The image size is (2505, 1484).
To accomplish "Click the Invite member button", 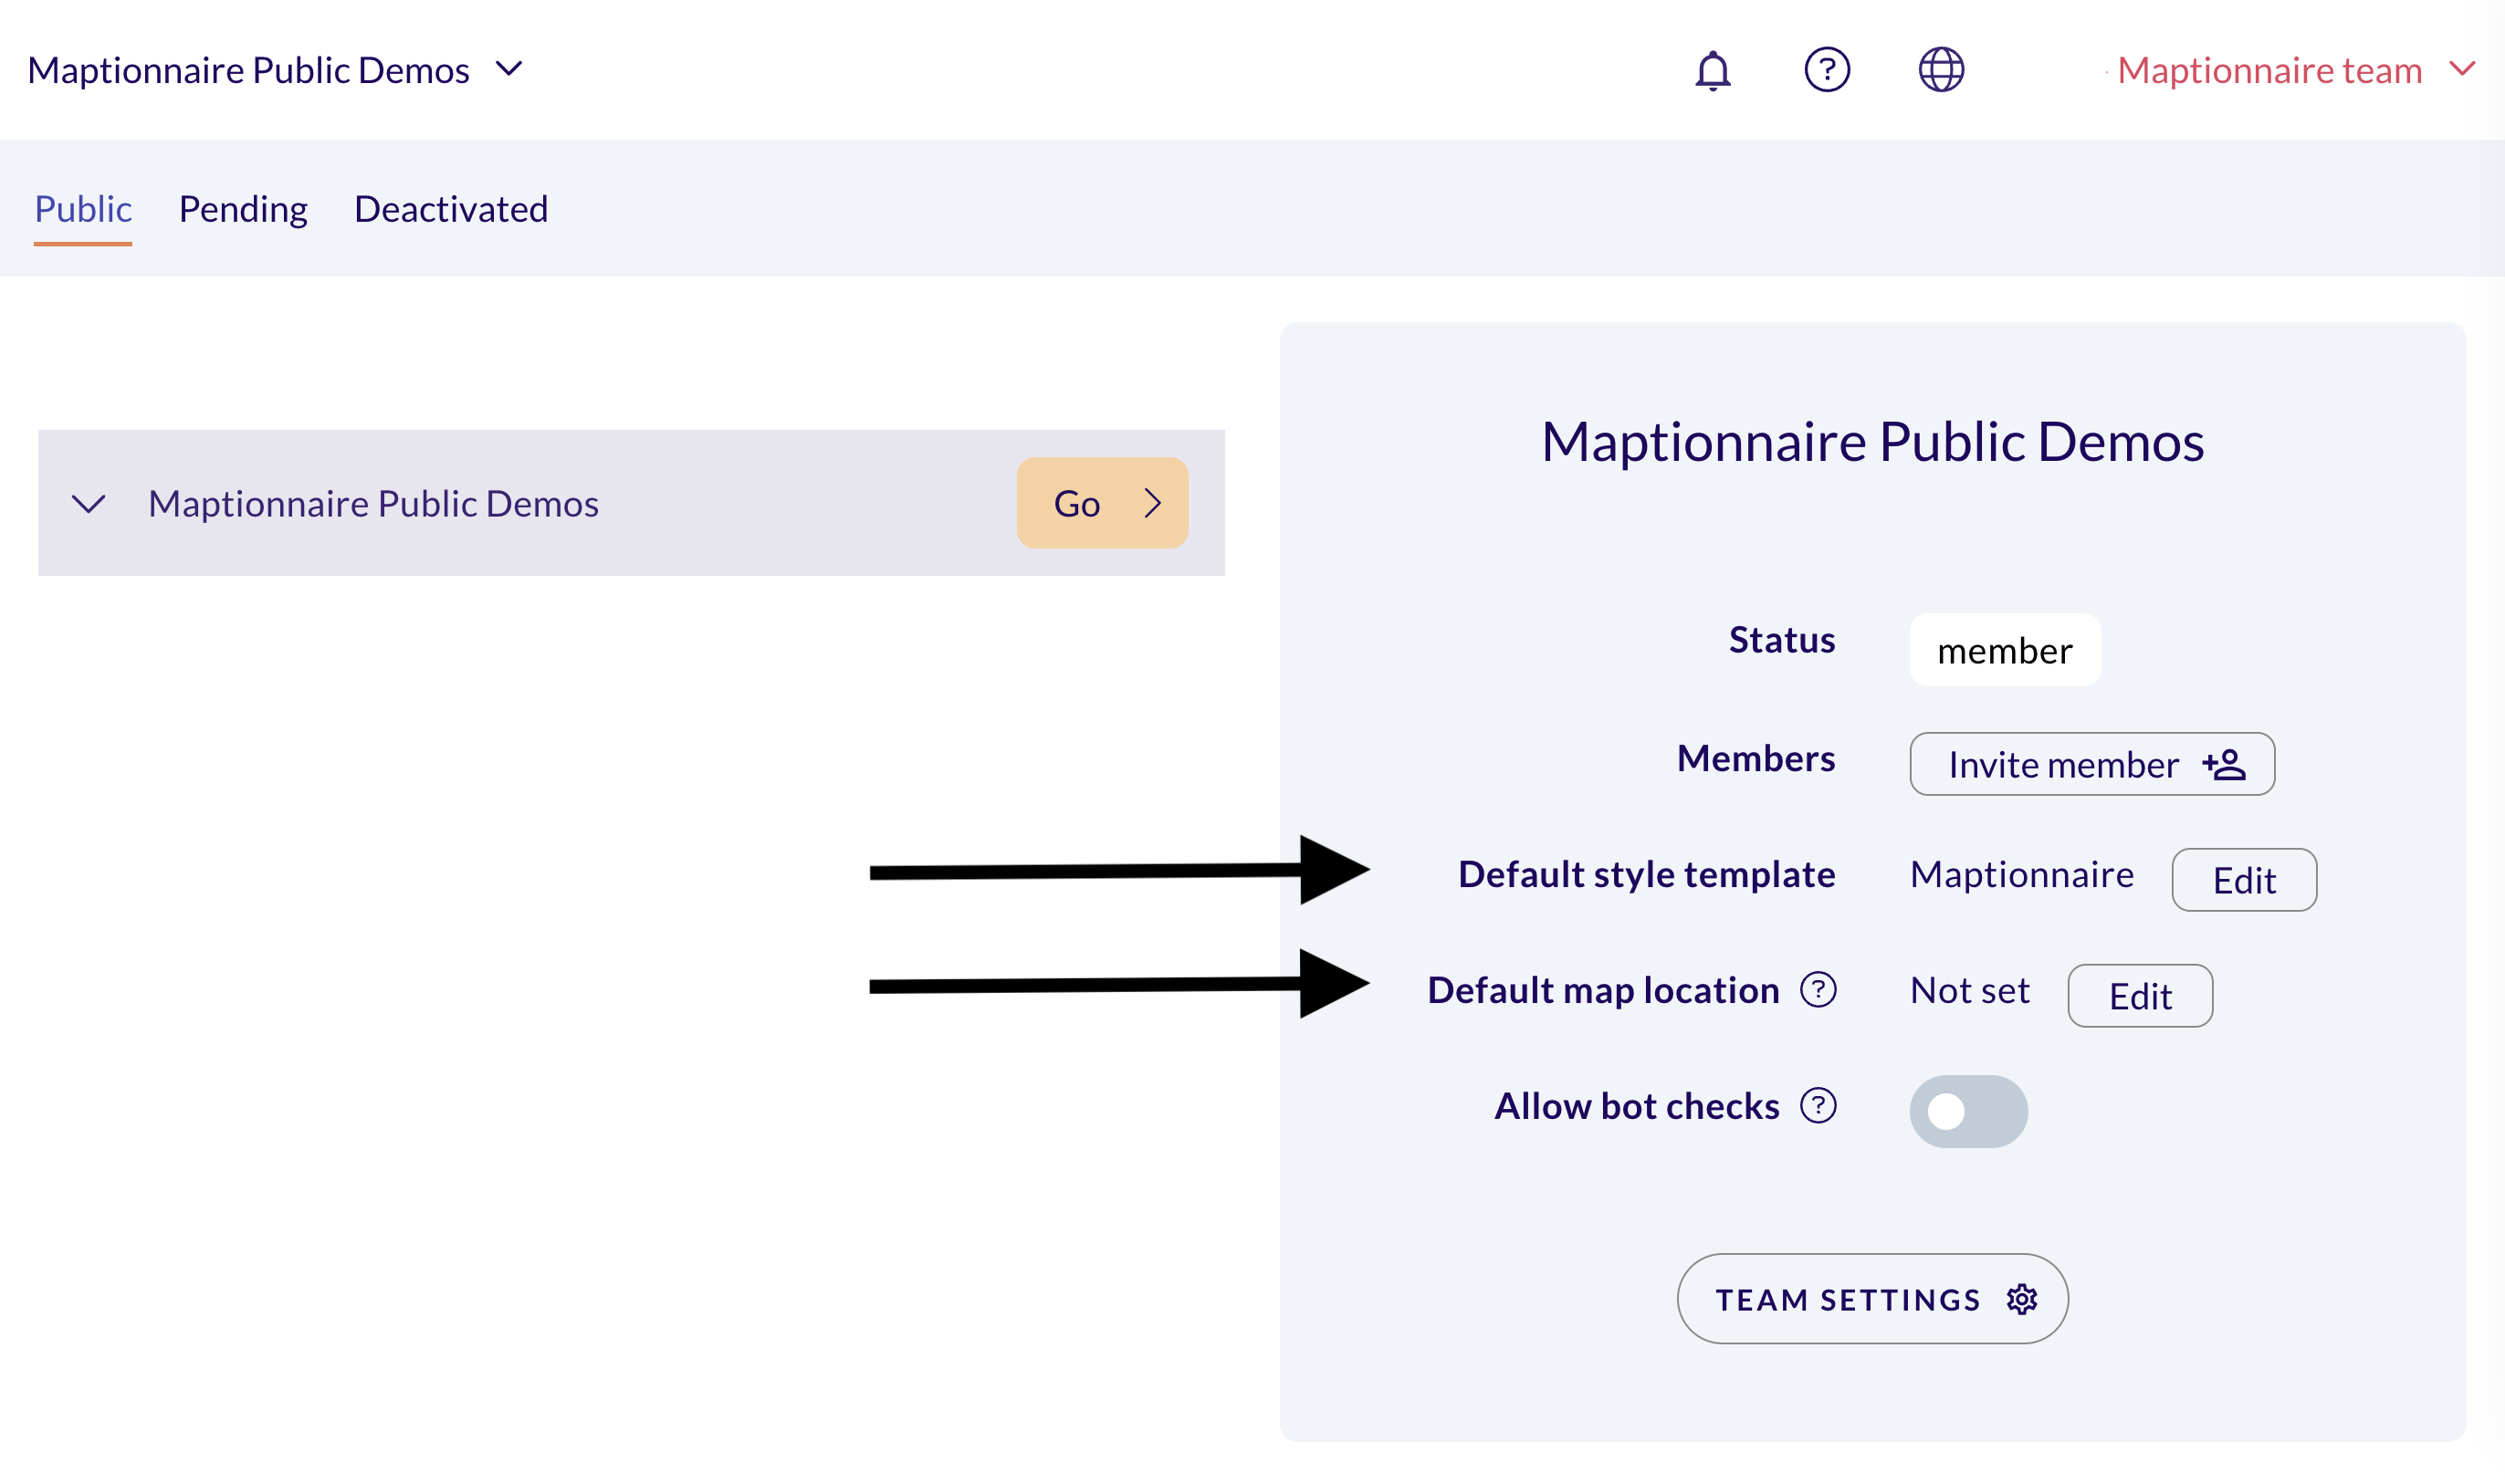I will pos(2091,764).
